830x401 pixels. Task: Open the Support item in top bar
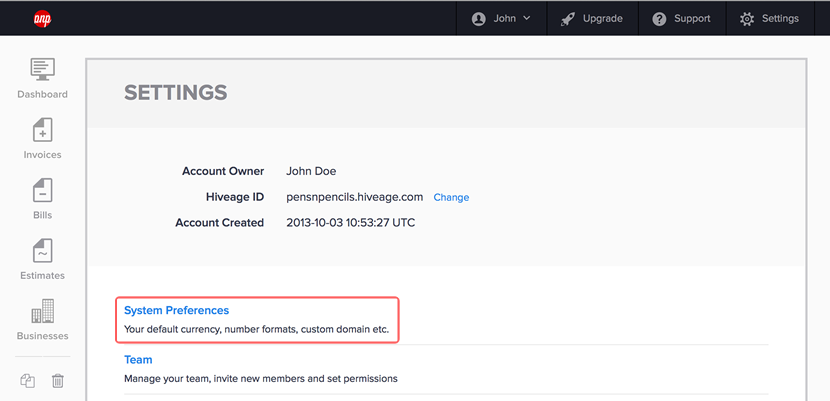point(692,19)
